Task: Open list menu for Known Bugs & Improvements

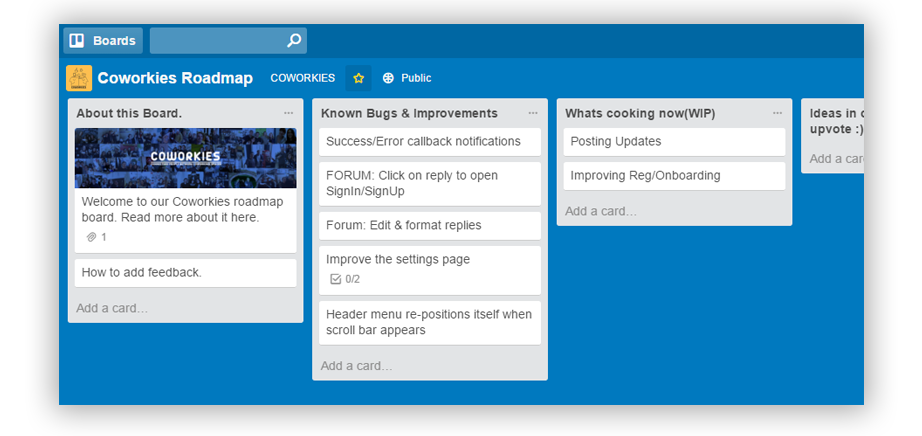Action: [533, 113]
